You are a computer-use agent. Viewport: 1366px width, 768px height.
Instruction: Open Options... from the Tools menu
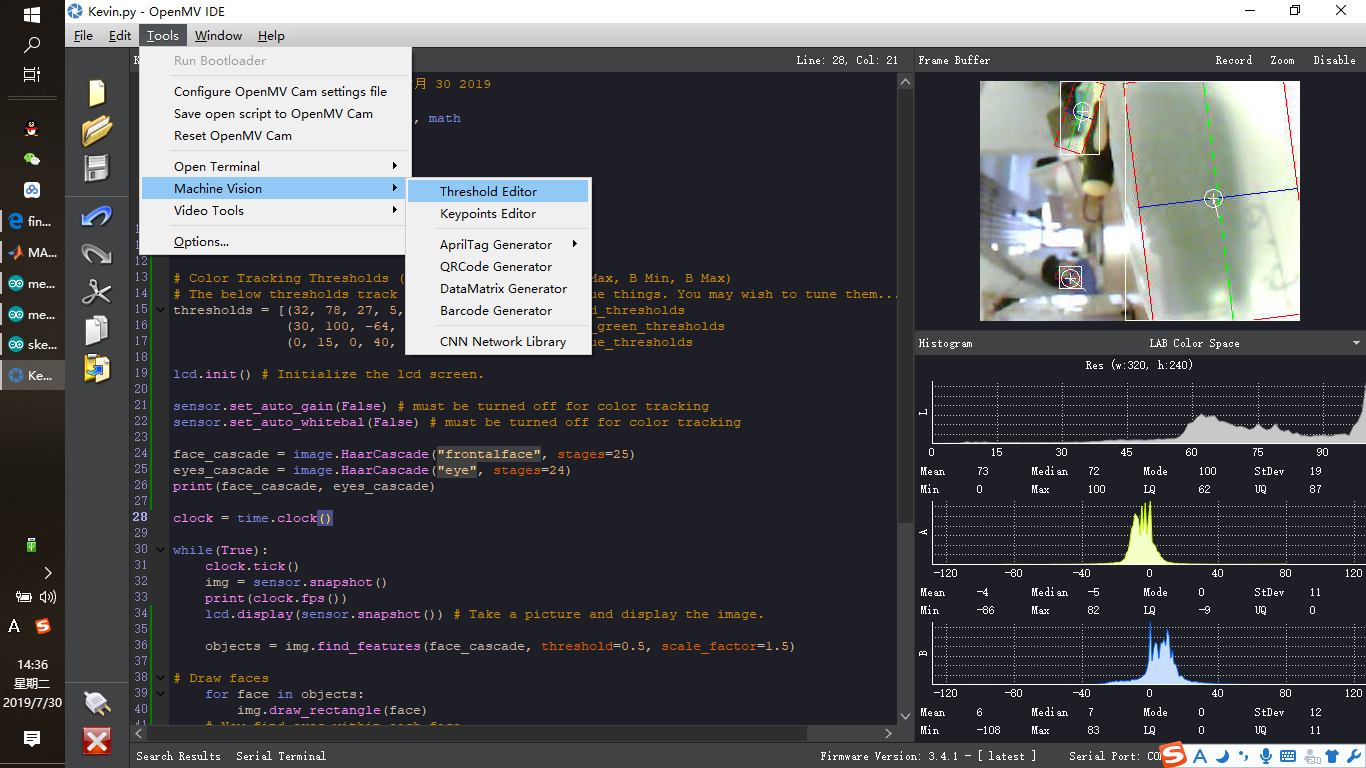(x=275, y=241)
